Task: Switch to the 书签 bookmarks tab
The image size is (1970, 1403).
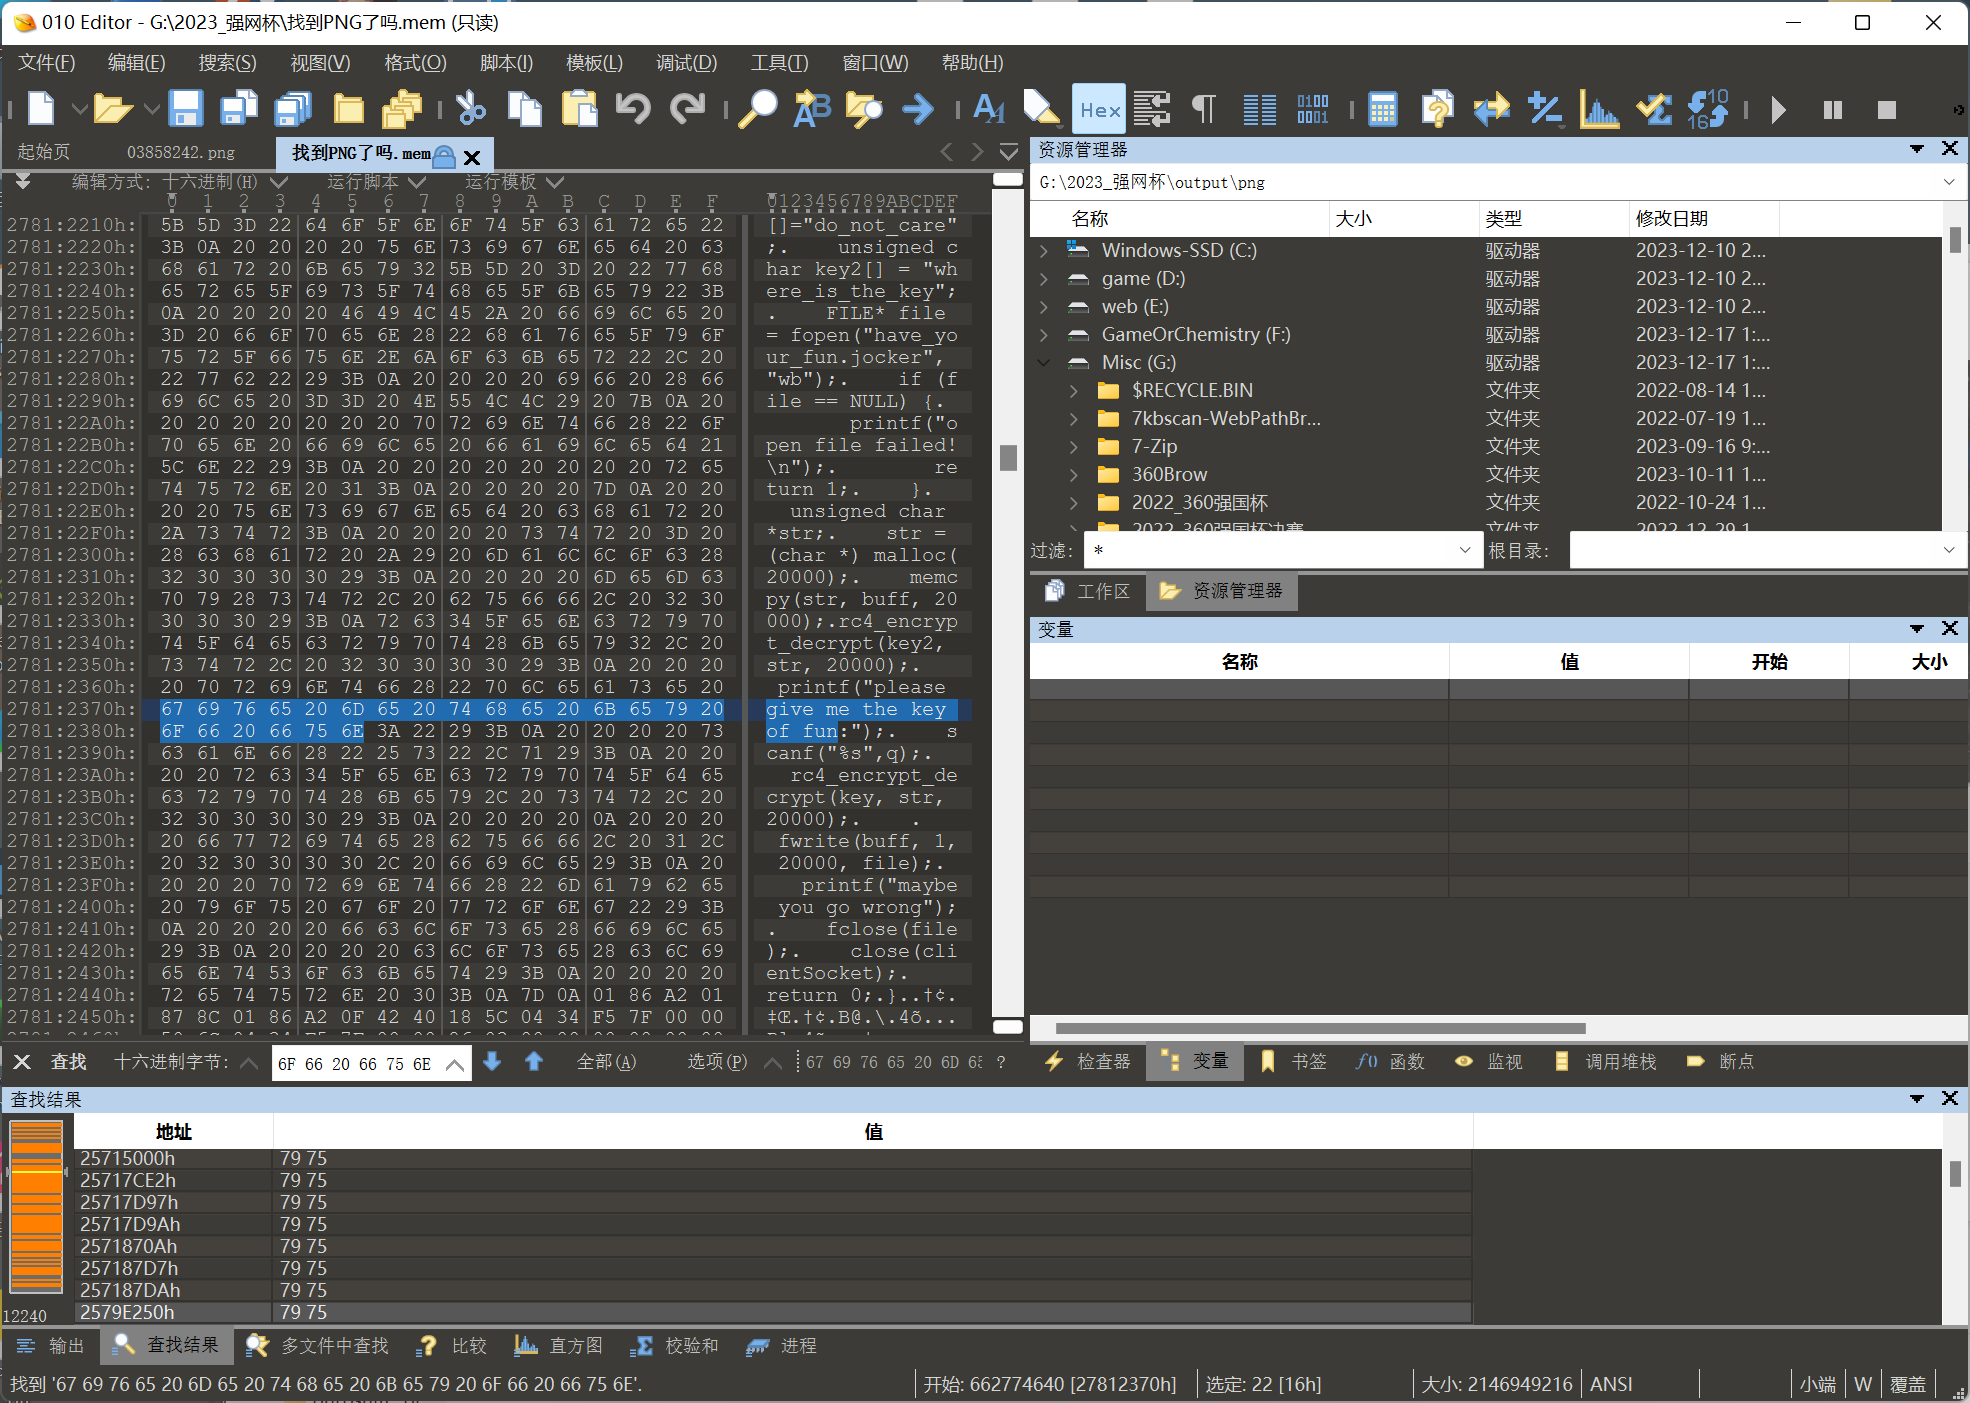Action: pyautogui.click(x=1294, y=1062)
